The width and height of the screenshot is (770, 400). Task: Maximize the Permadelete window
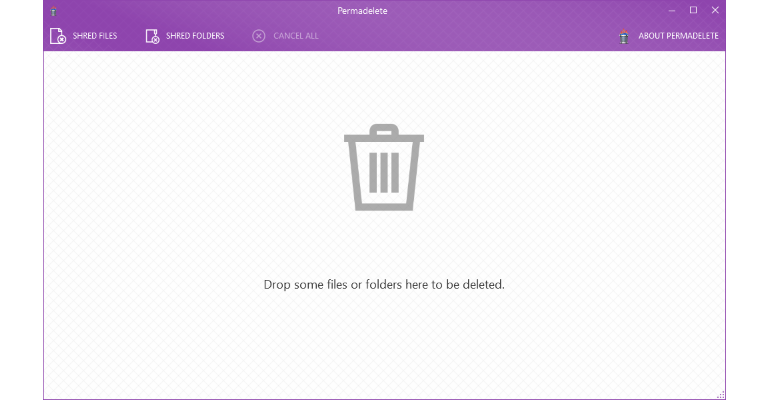[693, 10]
